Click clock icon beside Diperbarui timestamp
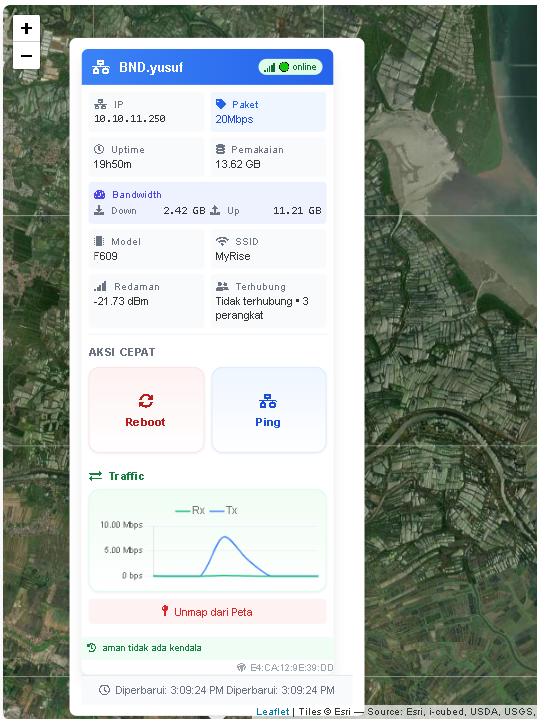Viewport: 537px width, 719px height. (x=105, y=690)
